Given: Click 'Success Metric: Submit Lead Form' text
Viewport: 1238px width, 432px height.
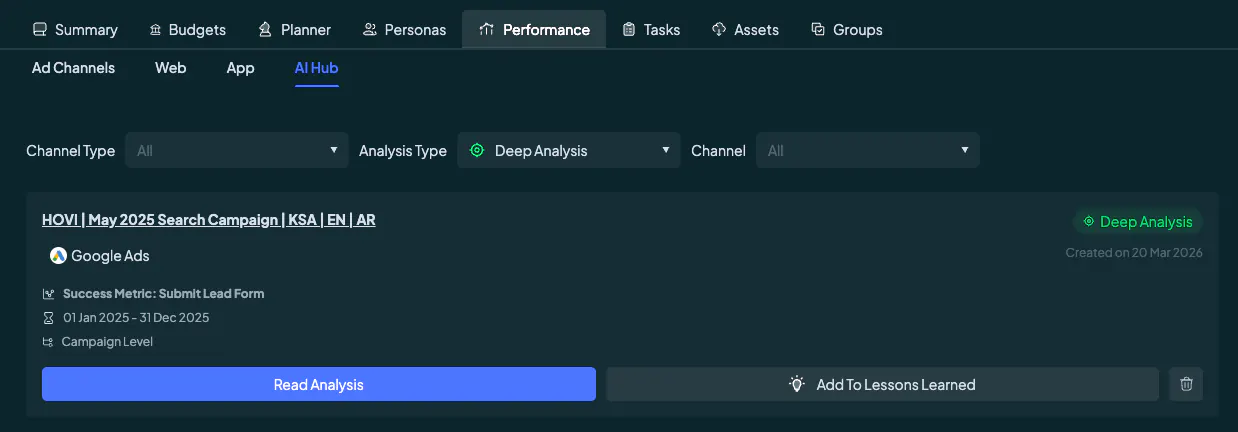Looking at the screenshot, I should pyautogui.click(x=163, y=294).
